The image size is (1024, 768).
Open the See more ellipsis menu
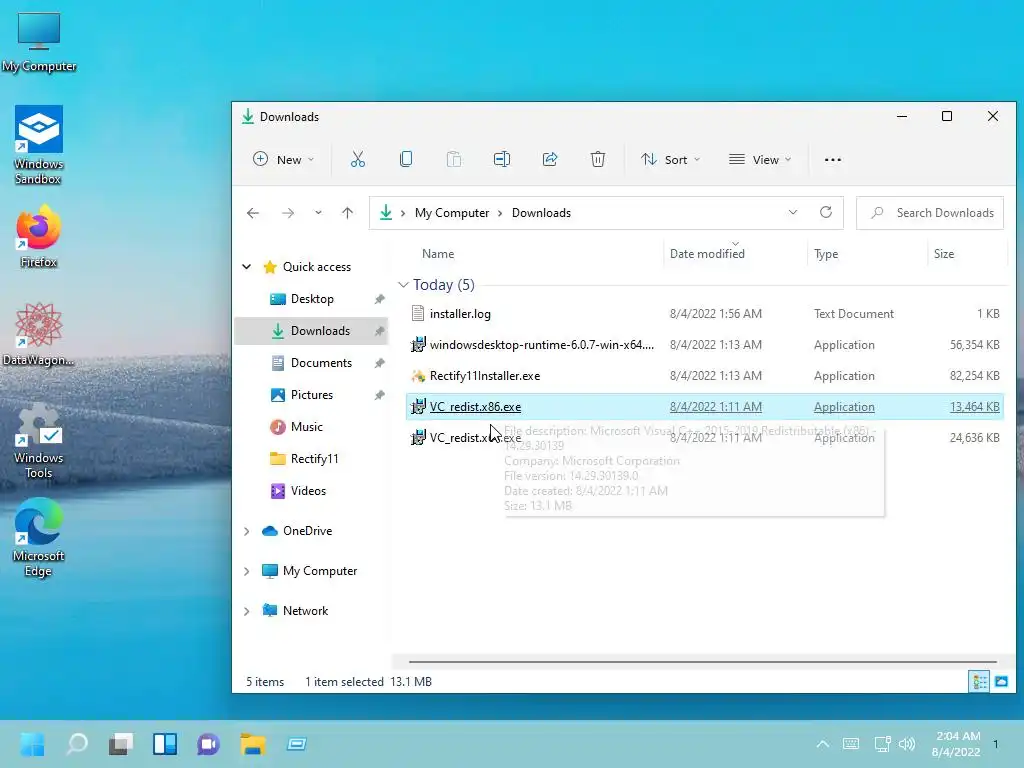(833, 160)
